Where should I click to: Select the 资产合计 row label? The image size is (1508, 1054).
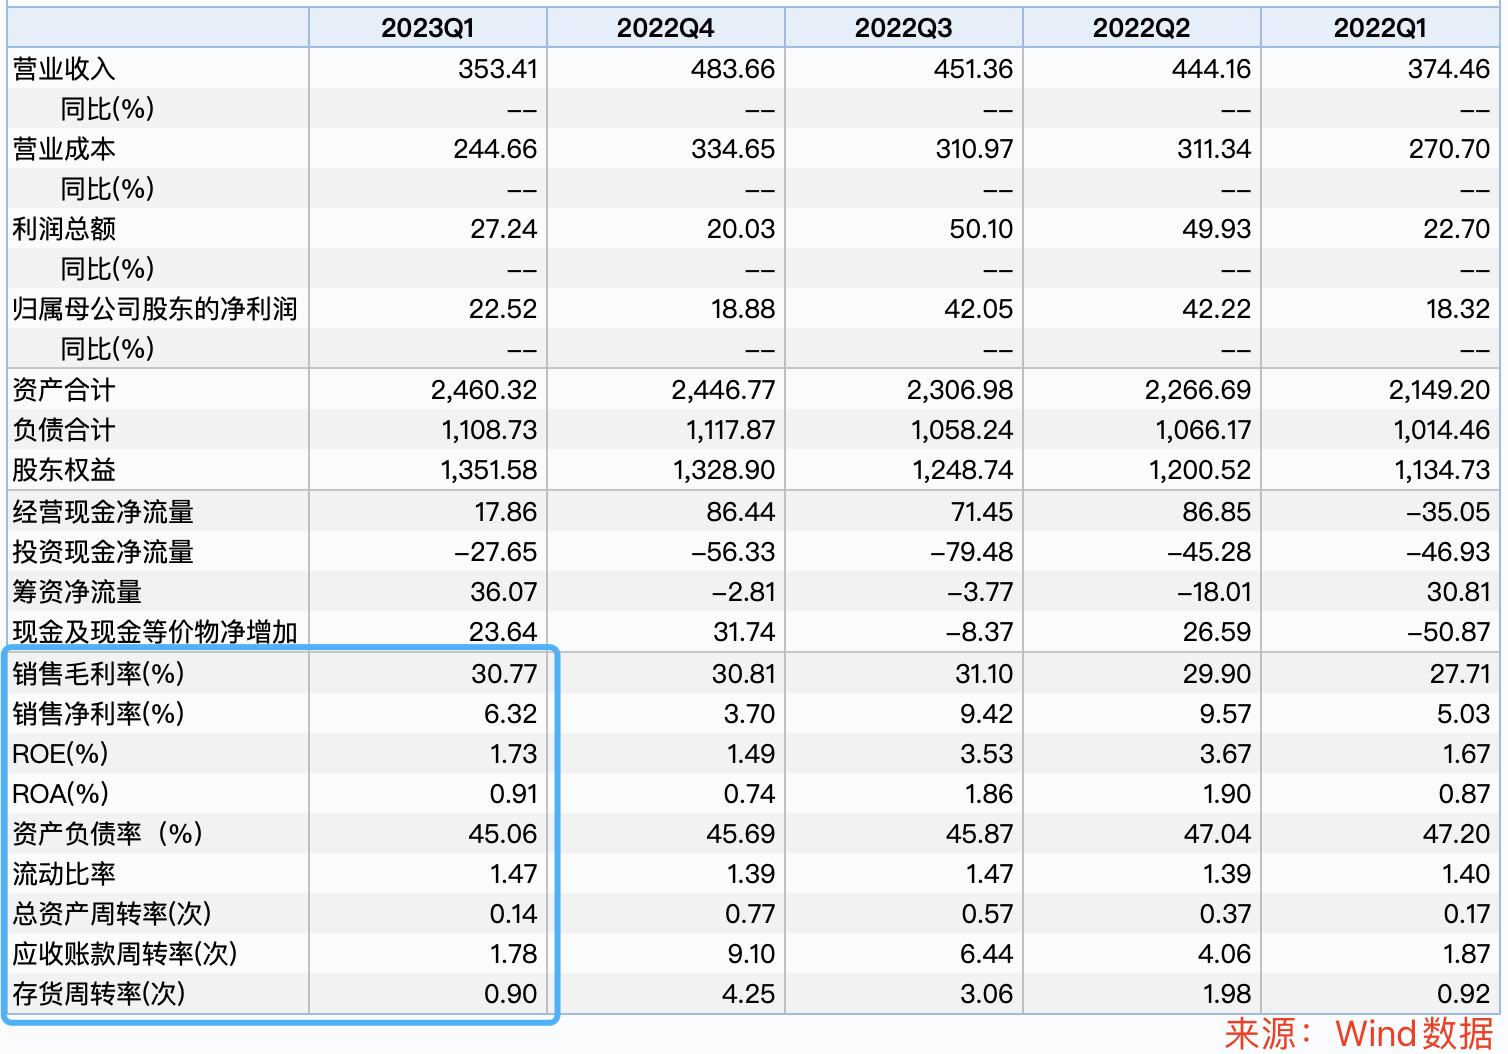point(64,390)
